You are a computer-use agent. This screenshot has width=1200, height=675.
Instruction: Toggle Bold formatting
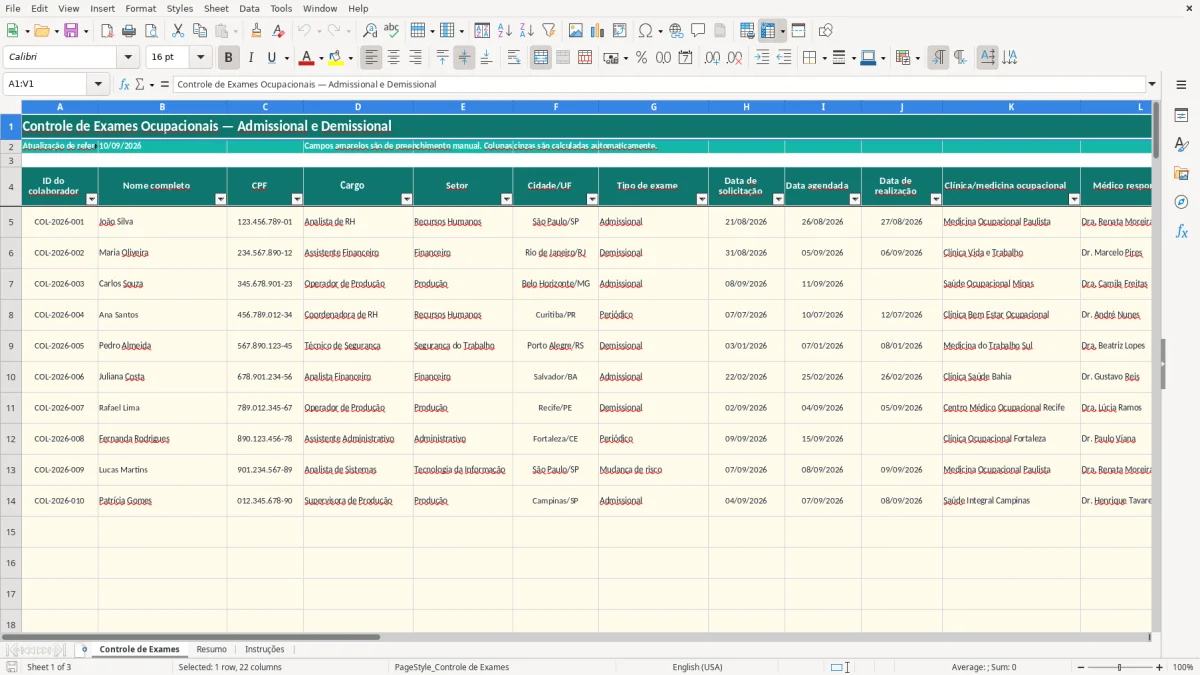[x=229, y=58]
